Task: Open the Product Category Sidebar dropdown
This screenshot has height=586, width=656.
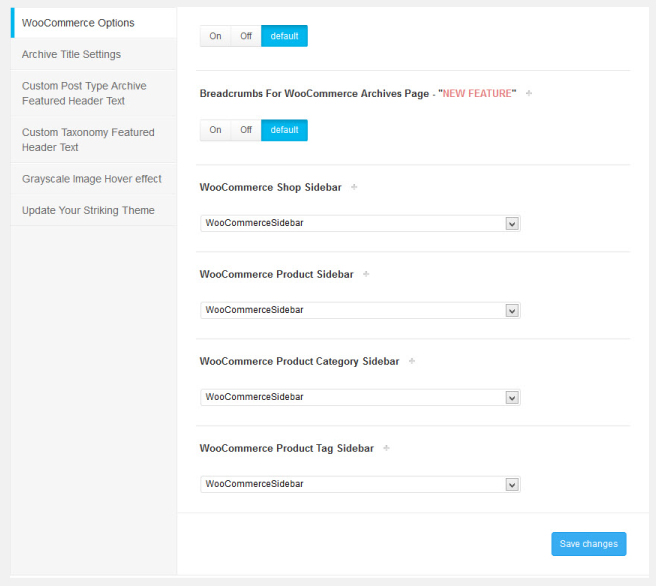Action: click(x=360, y=397)
